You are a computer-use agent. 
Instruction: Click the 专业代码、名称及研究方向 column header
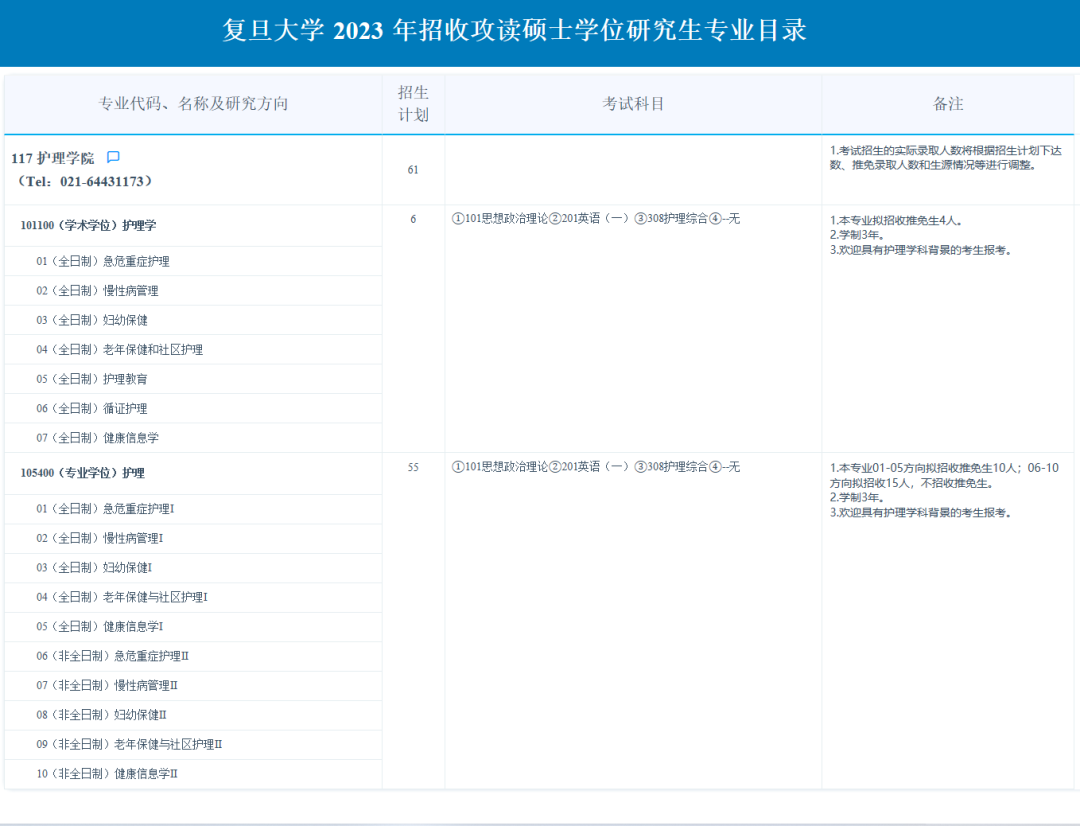(193, 104)
